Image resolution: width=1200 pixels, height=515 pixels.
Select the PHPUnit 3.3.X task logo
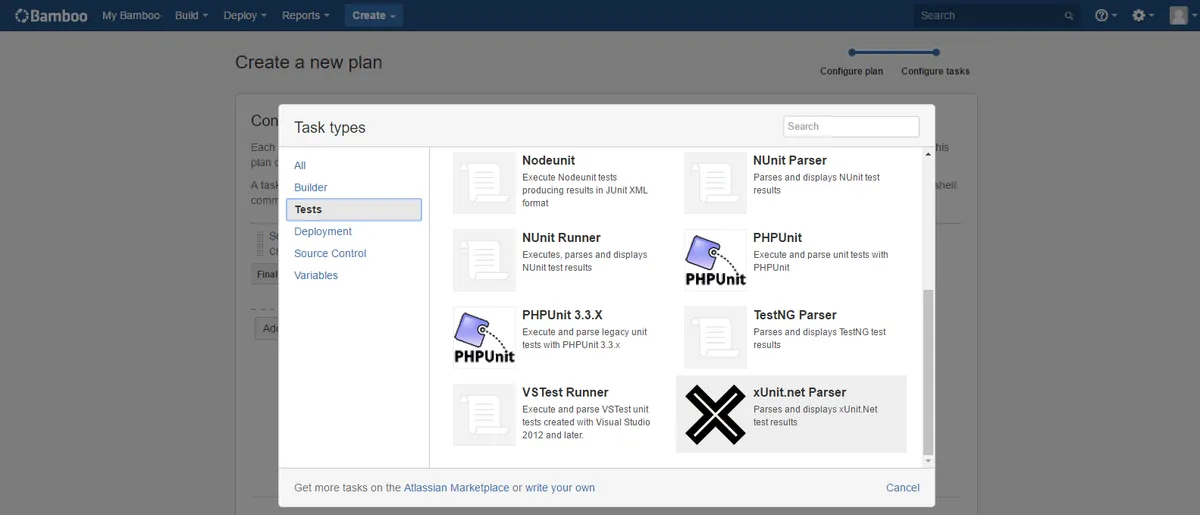(x=484, y=337)
